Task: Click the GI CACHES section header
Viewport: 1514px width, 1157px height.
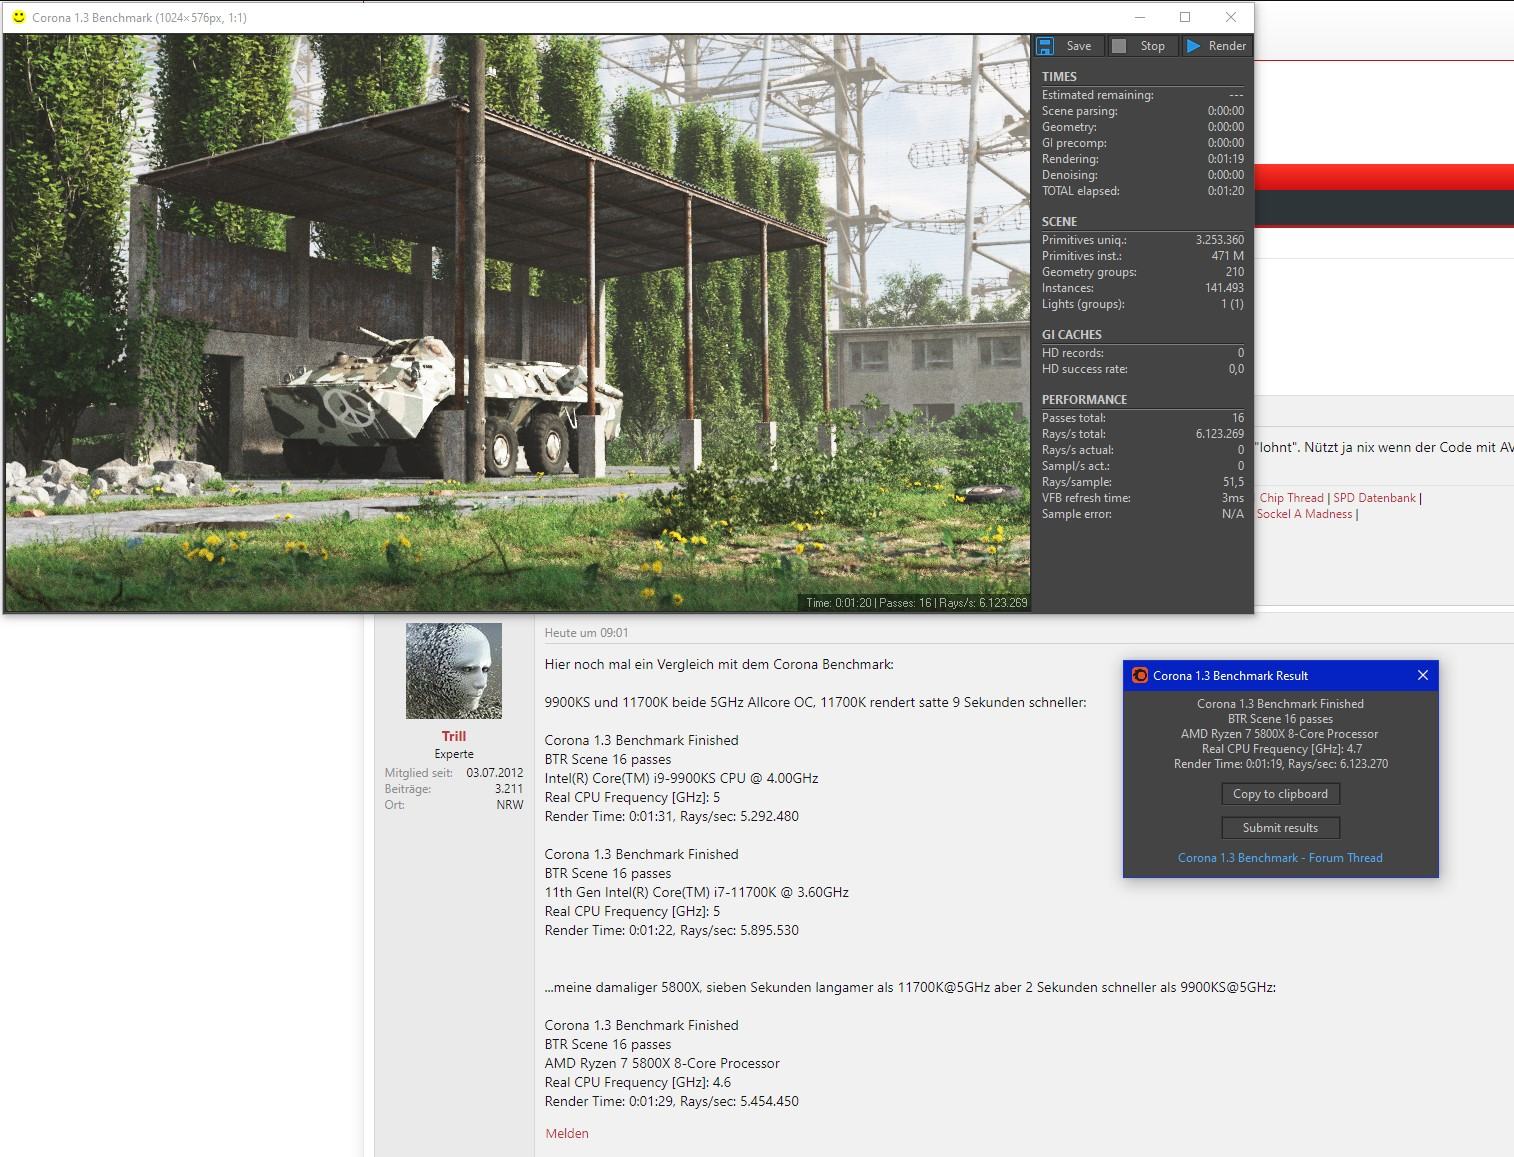Action: pos(1071,335)
